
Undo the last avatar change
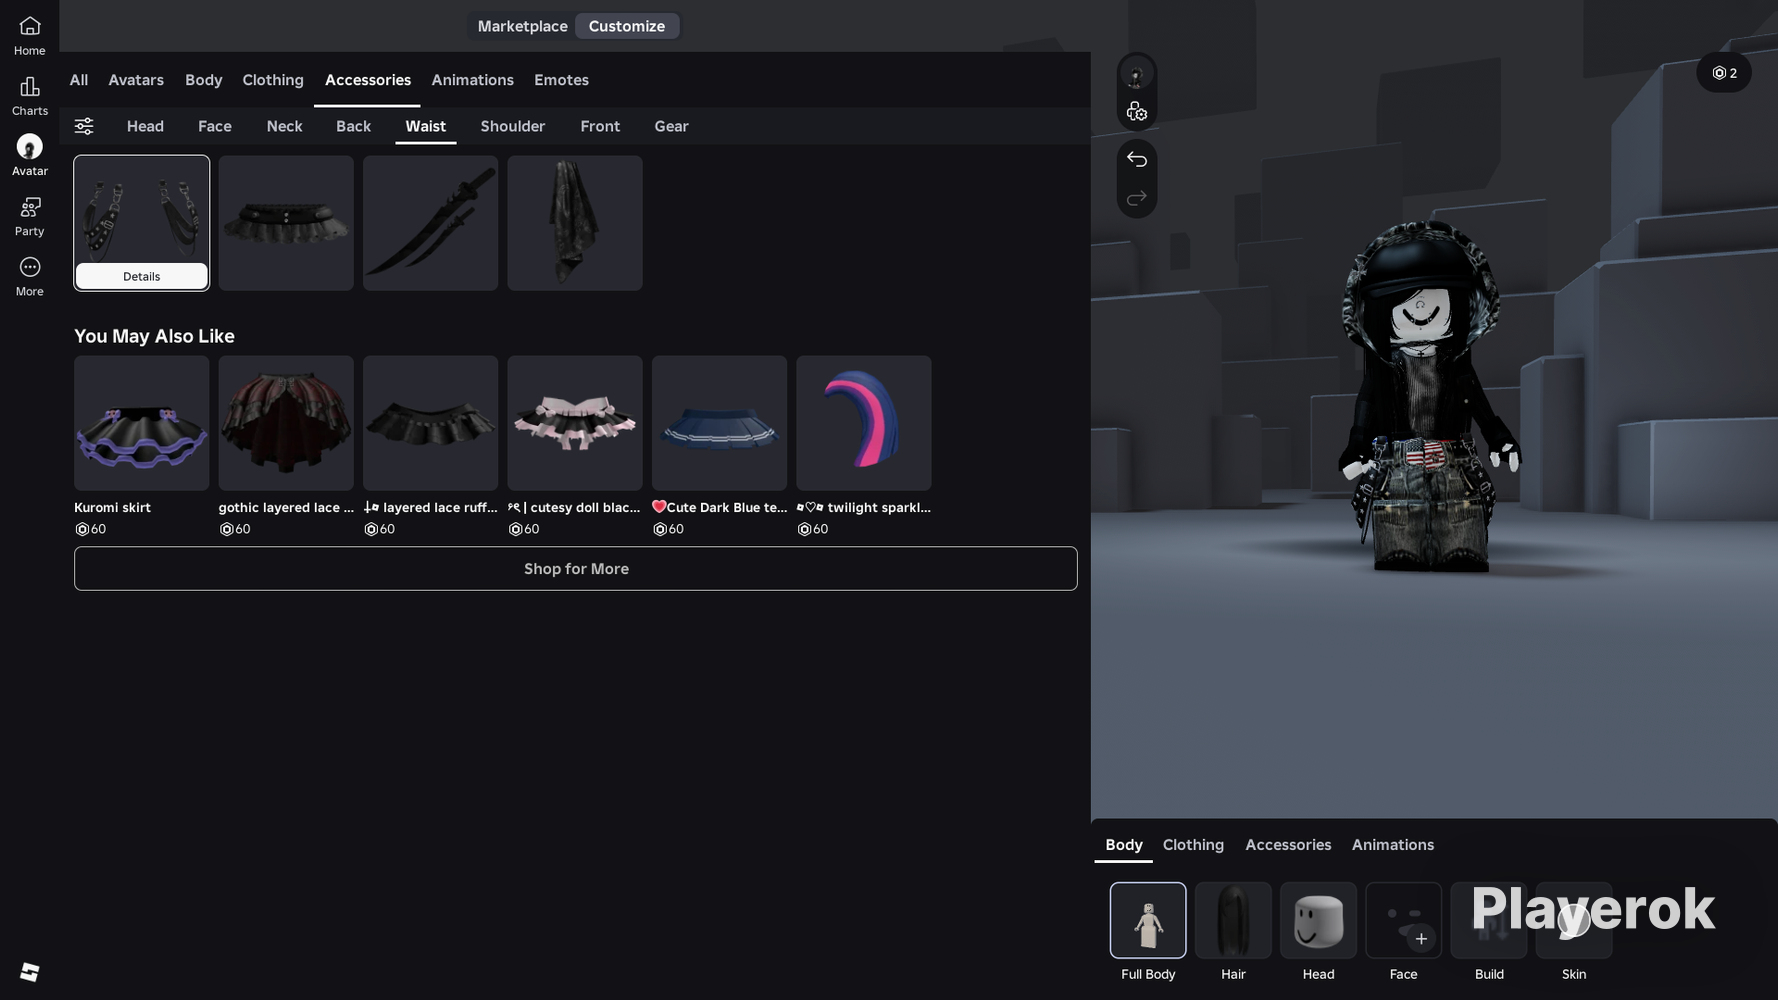pyautogui.click(x=1136, y=159)
